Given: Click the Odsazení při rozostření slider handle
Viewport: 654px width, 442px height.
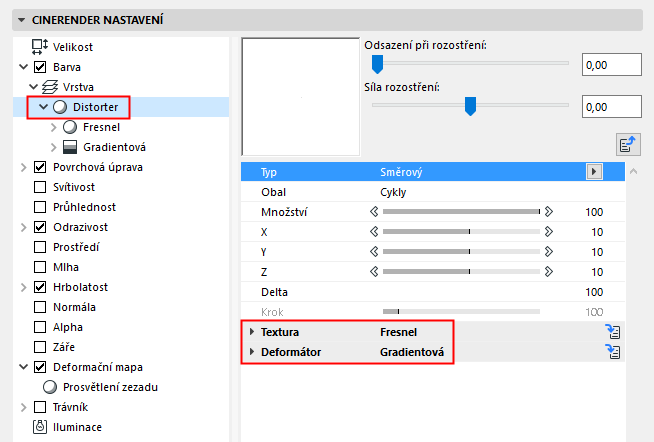Looking at the screenshot, I should coord(377,64).
